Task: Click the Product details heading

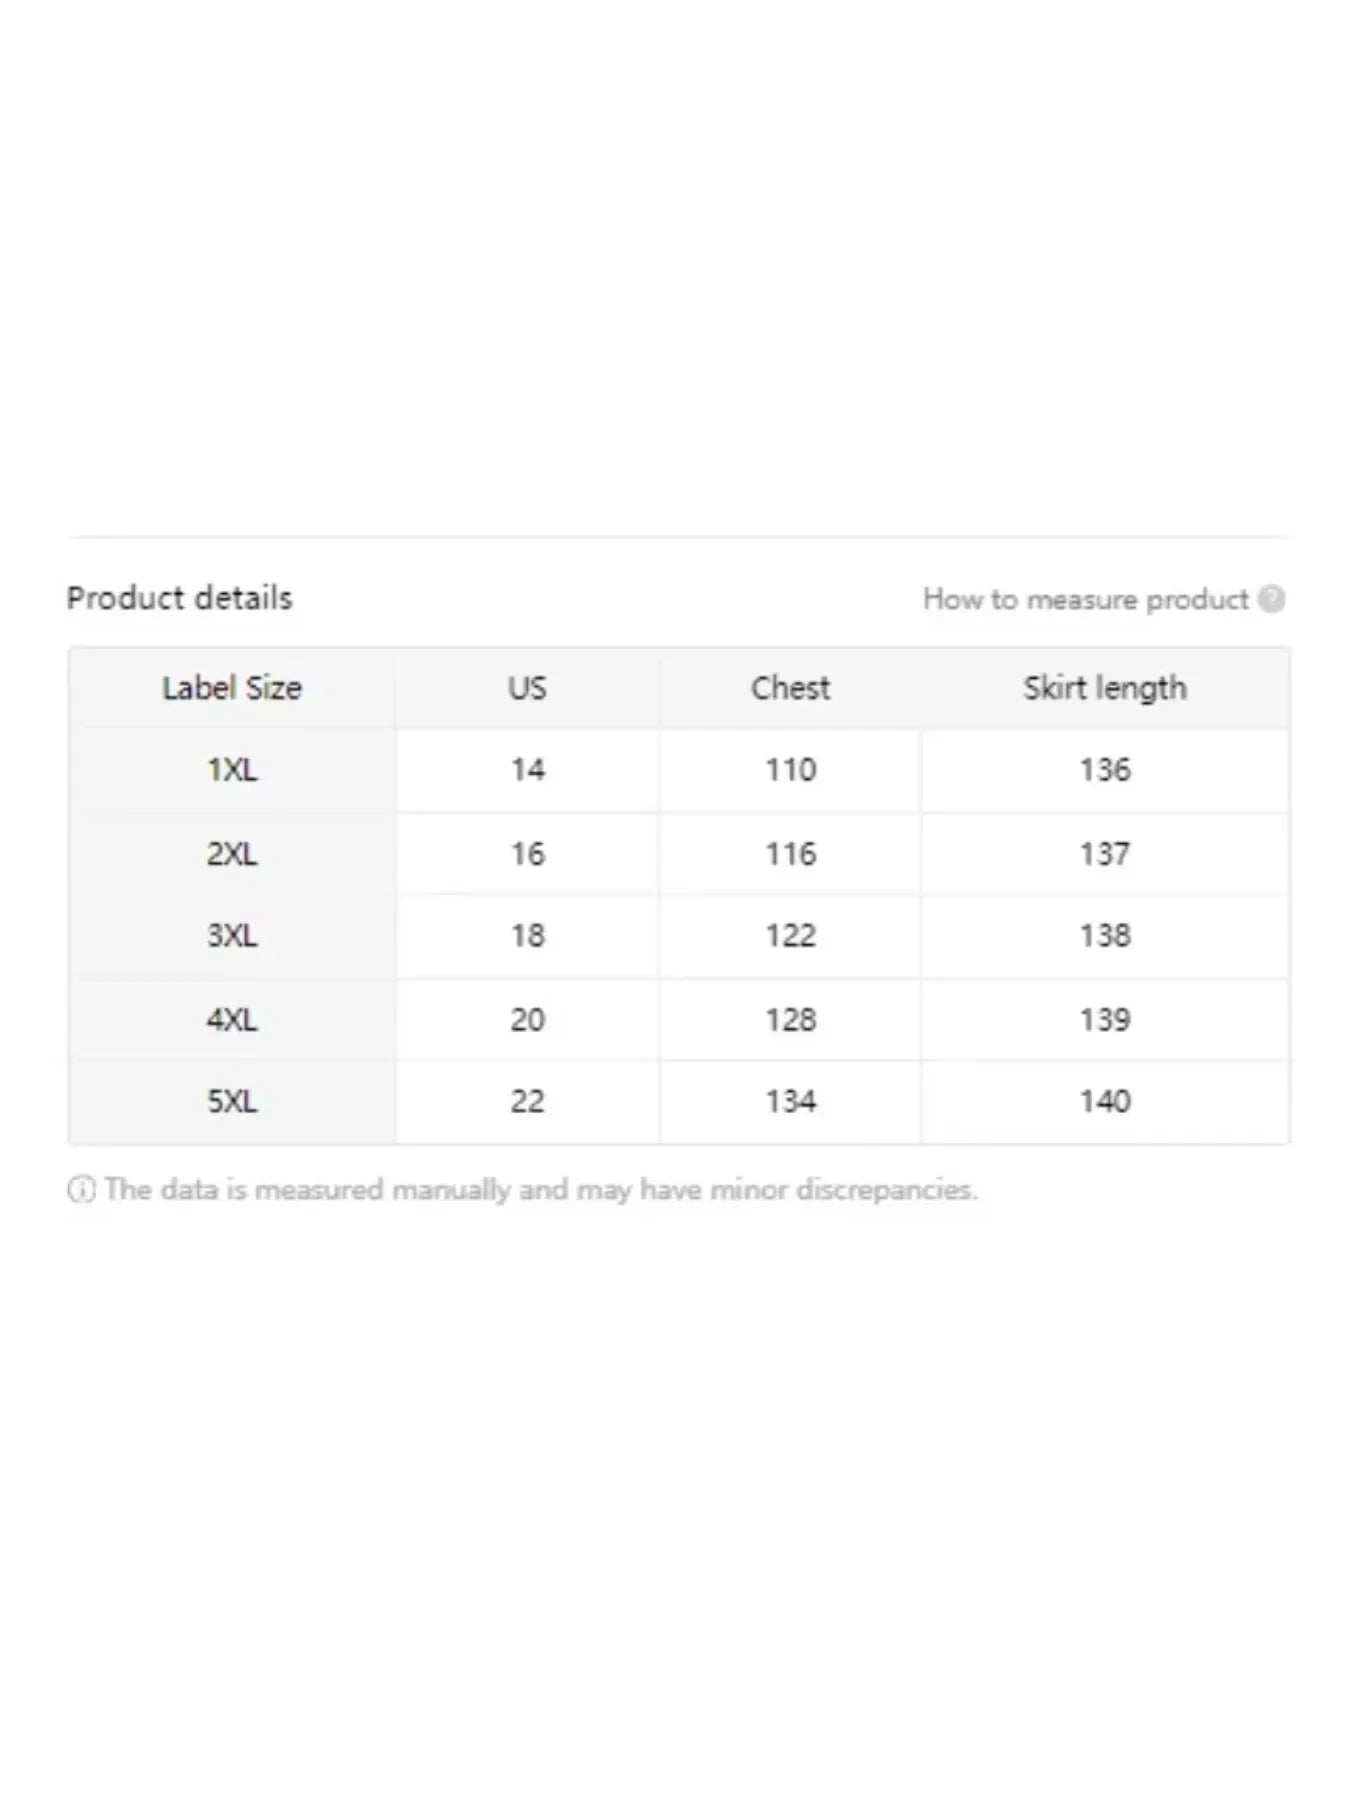Action: tap(180, 598)
